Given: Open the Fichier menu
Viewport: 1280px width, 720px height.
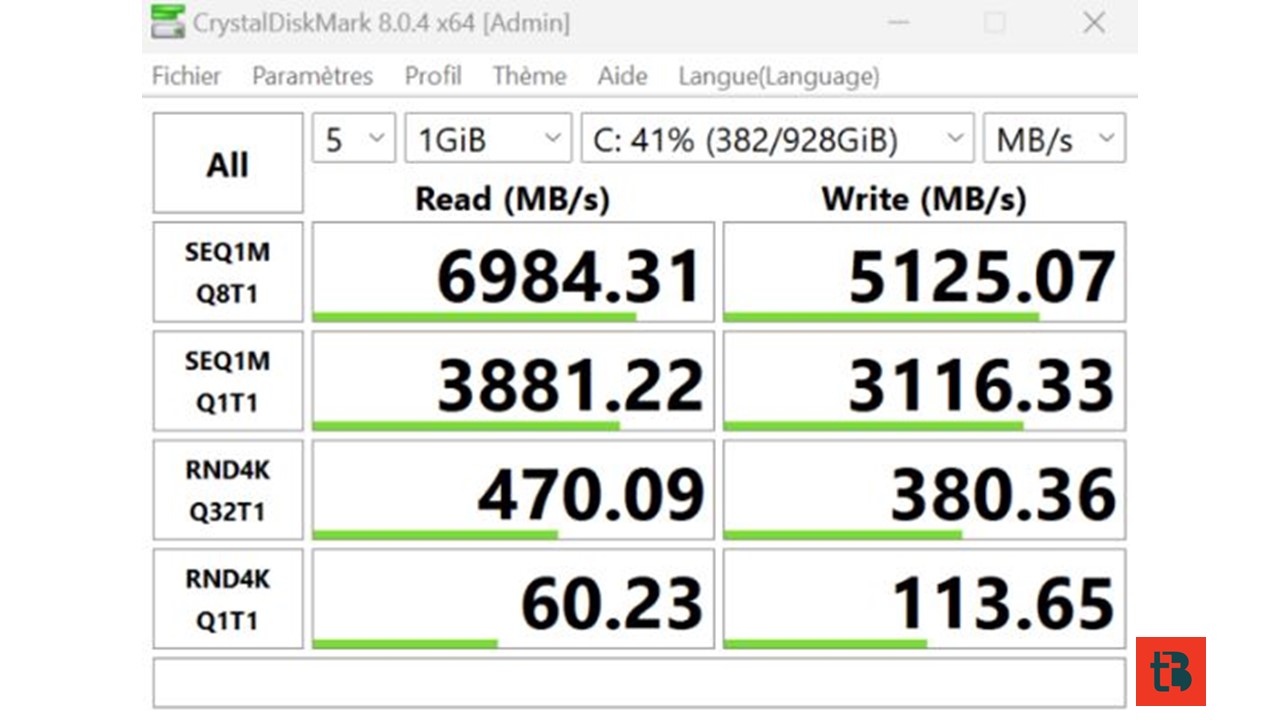Looking at the screenshot, I should tap(186, 76).
